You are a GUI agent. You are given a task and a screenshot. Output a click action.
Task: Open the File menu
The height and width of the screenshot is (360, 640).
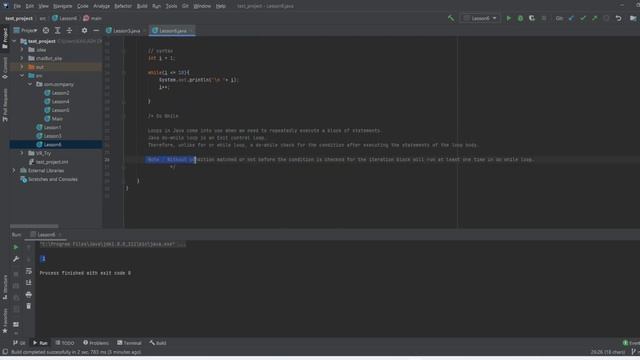tap(17, 6)
